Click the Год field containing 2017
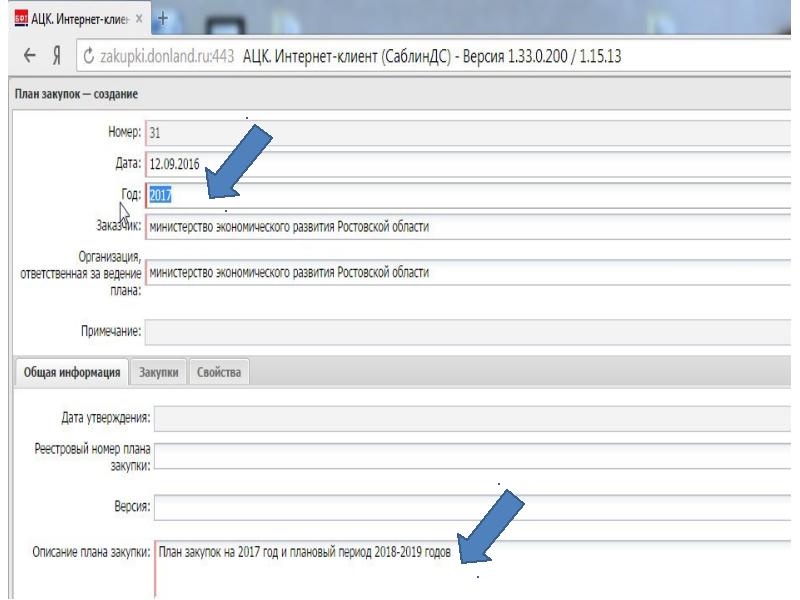 tap(468, 195)
